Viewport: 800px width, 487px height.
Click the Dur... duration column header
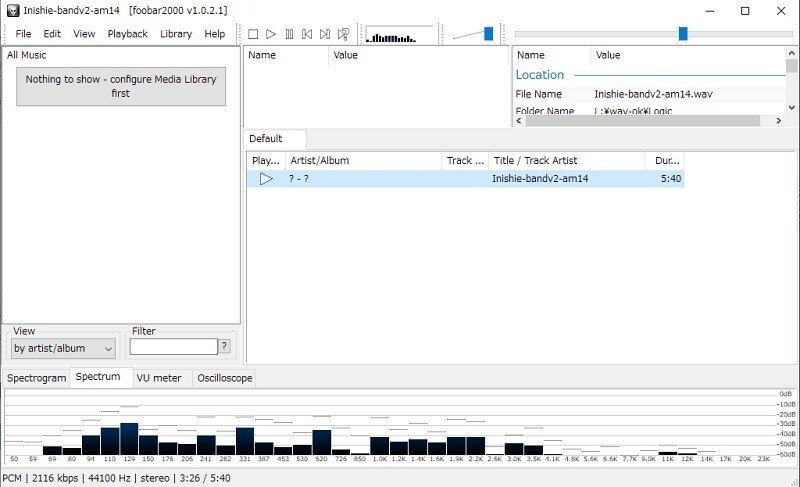point(665,161)
